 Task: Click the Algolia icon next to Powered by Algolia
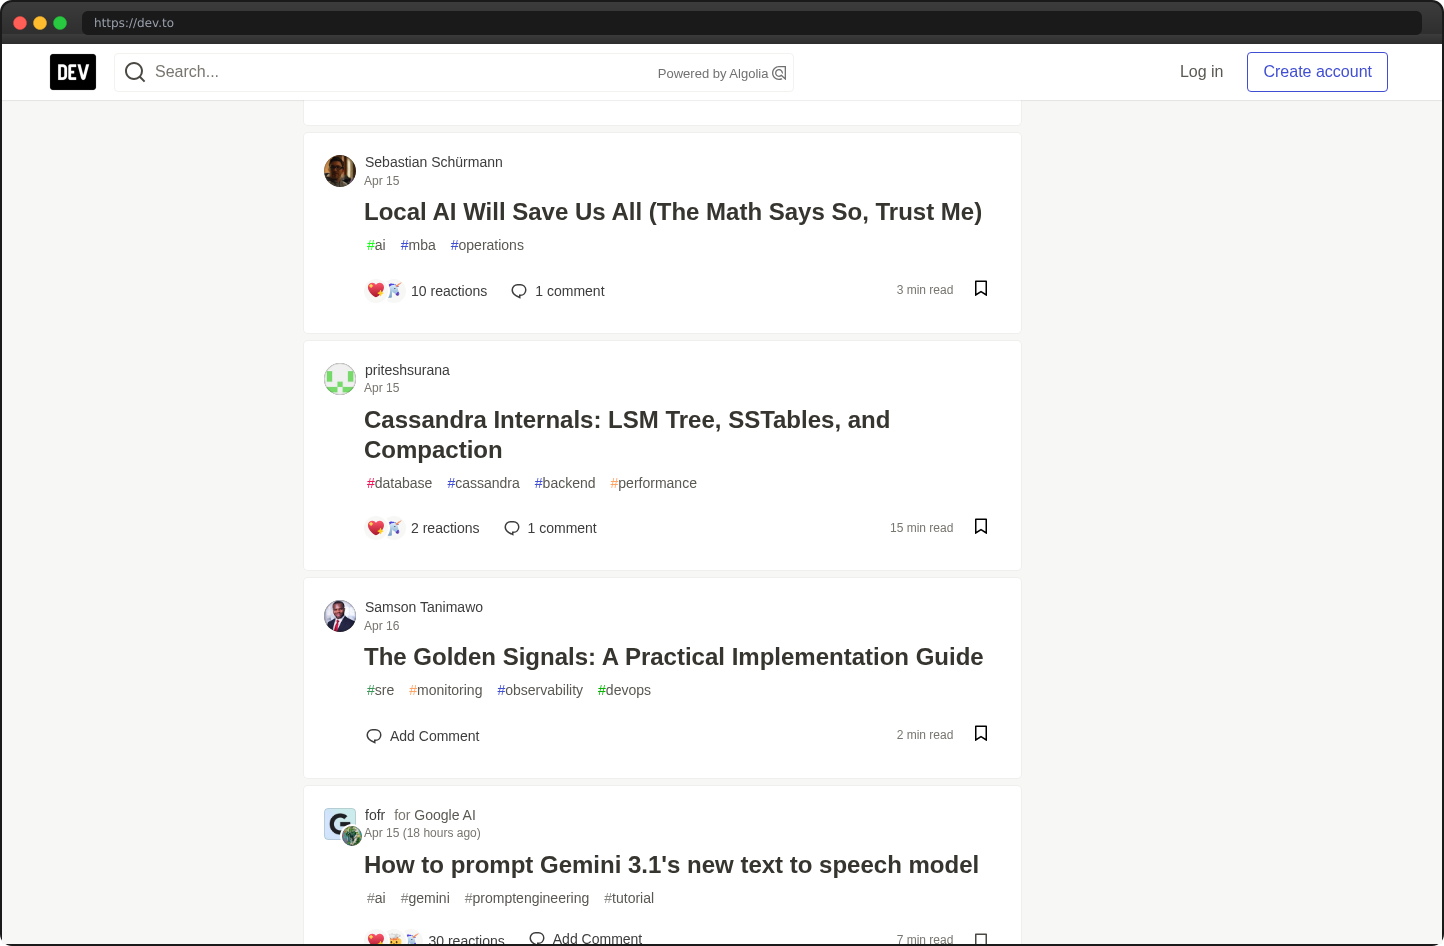[x=779, y=72]
